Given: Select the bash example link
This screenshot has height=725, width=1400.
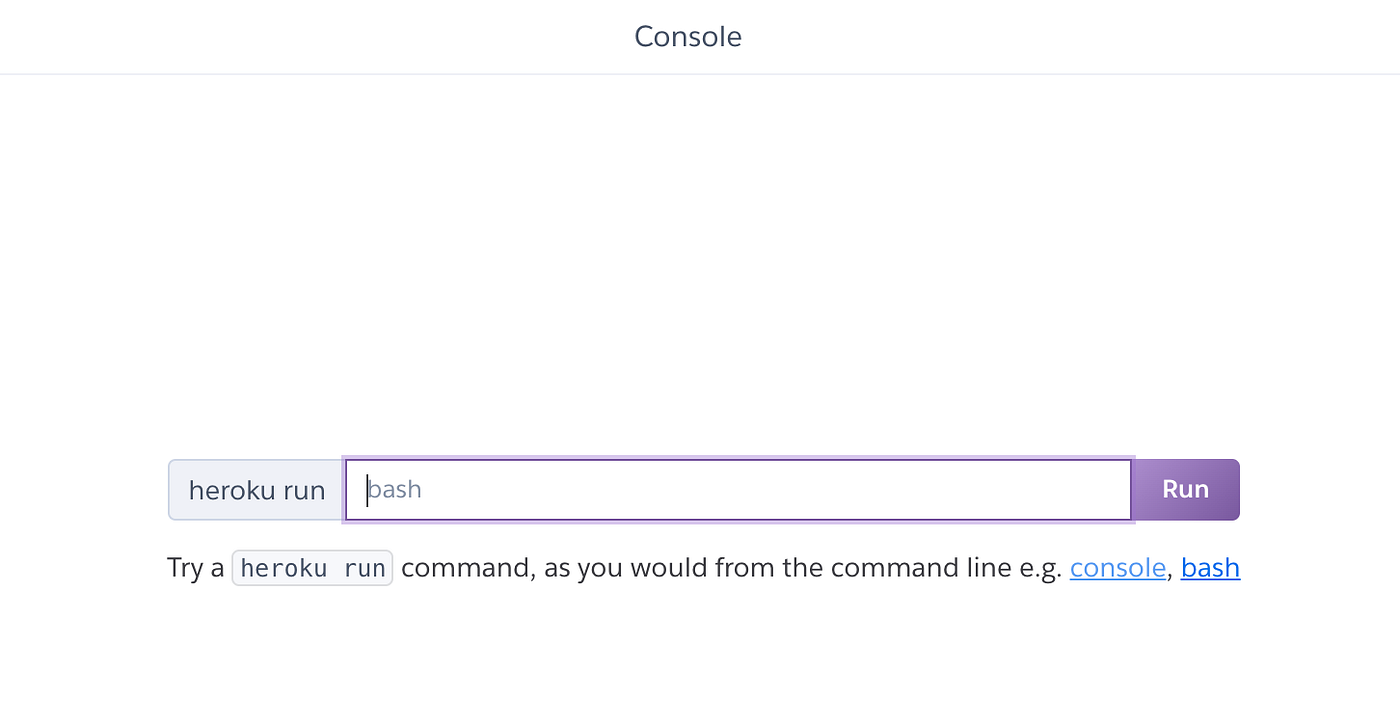Looking at the screenshot, I should [x=1210, y=568].
